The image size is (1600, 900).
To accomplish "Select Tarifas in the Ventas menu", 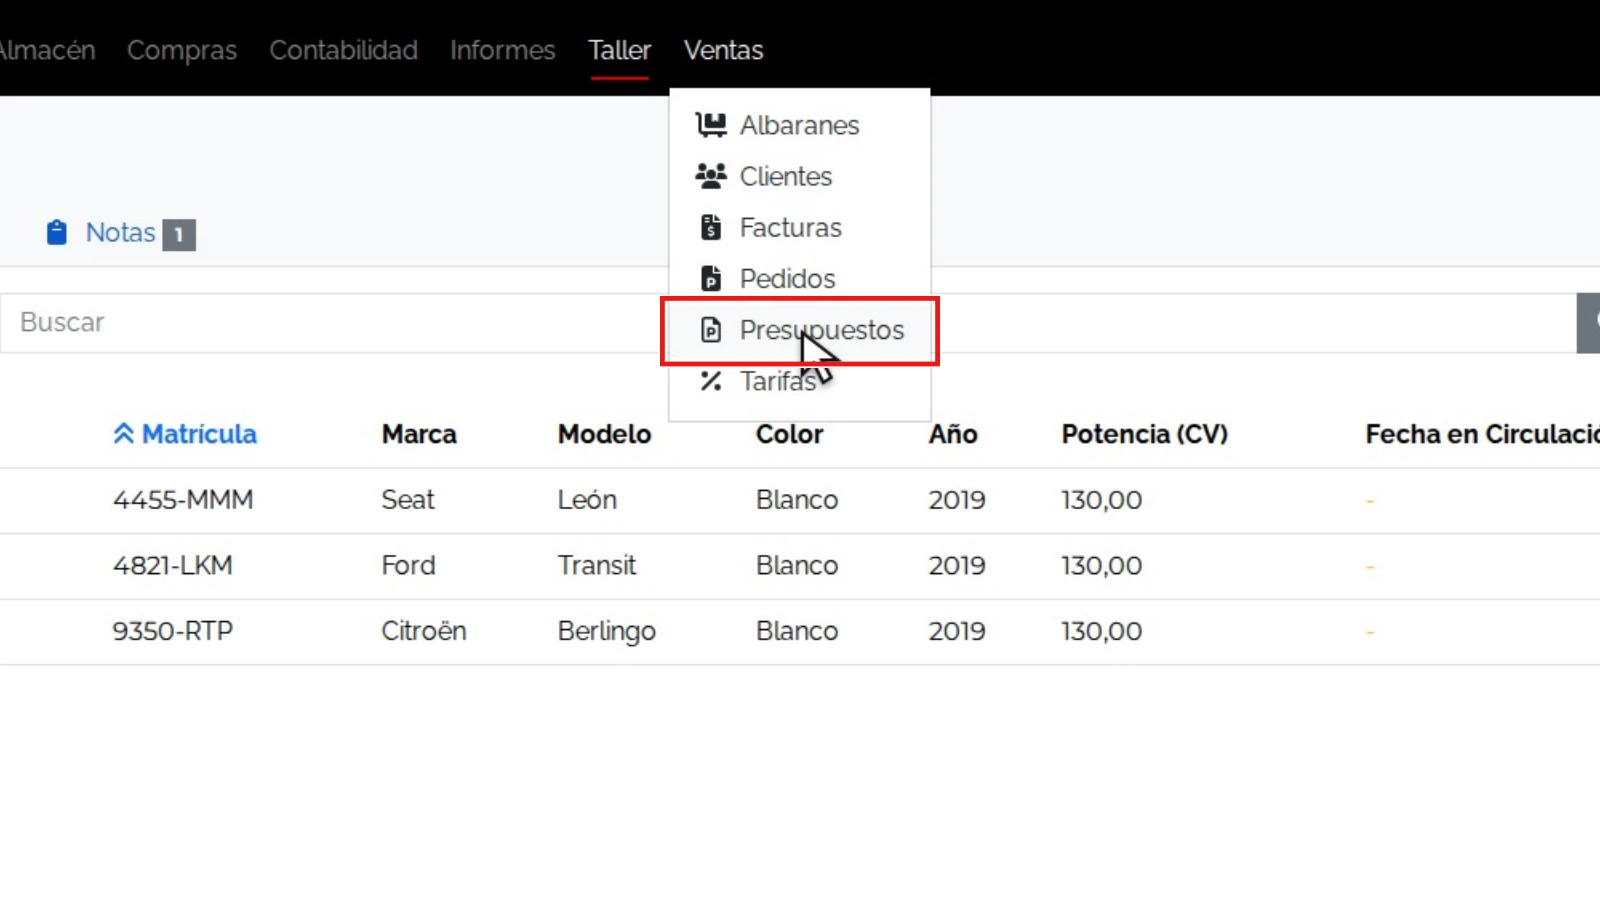I will pos(800,381).
